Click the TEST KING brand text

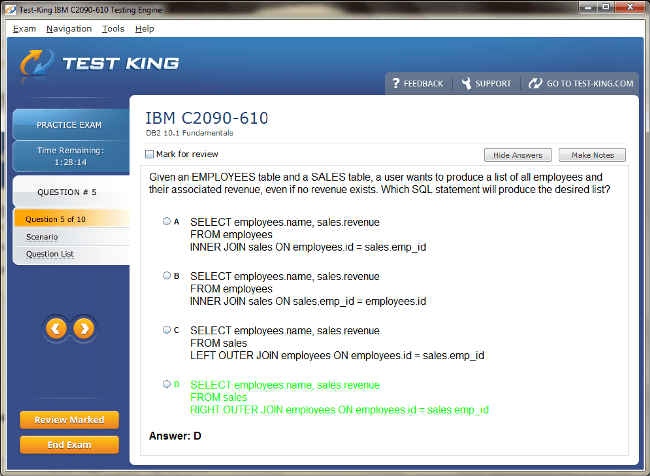(121, 63)
